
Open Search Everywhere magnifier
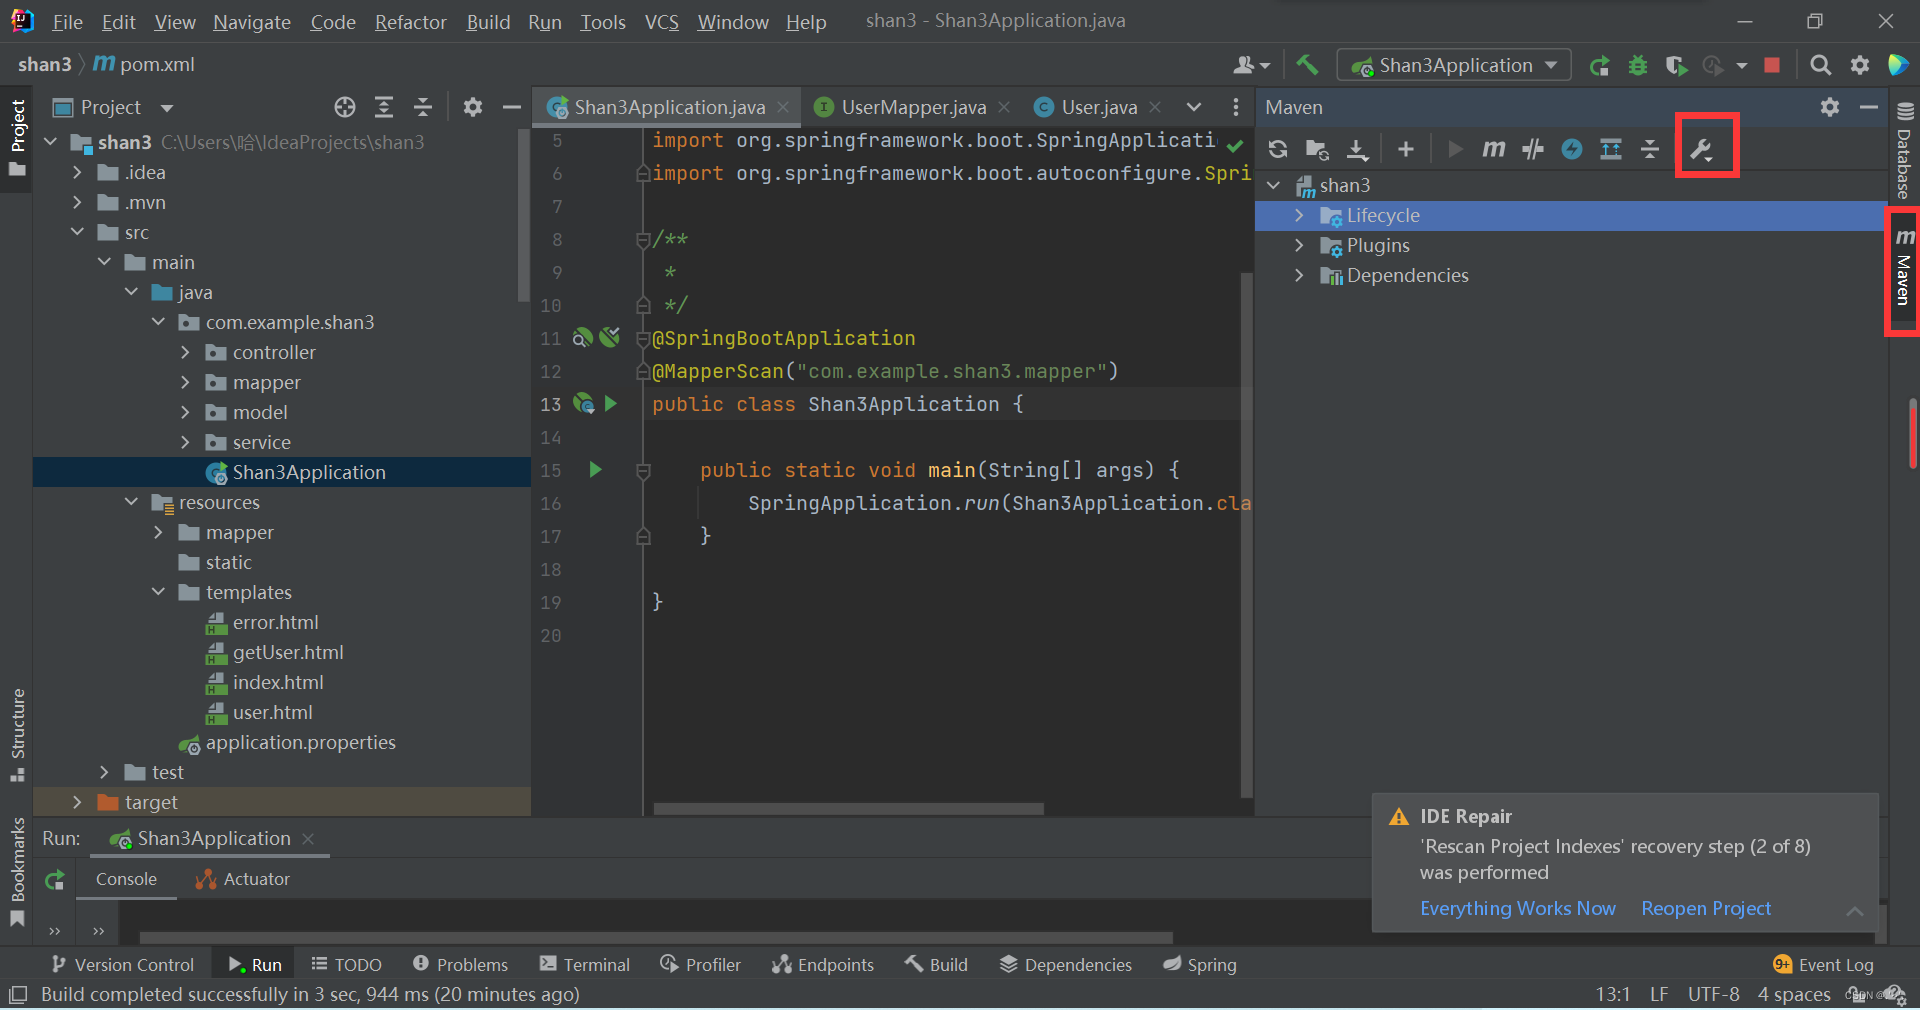click(1821, 66)
